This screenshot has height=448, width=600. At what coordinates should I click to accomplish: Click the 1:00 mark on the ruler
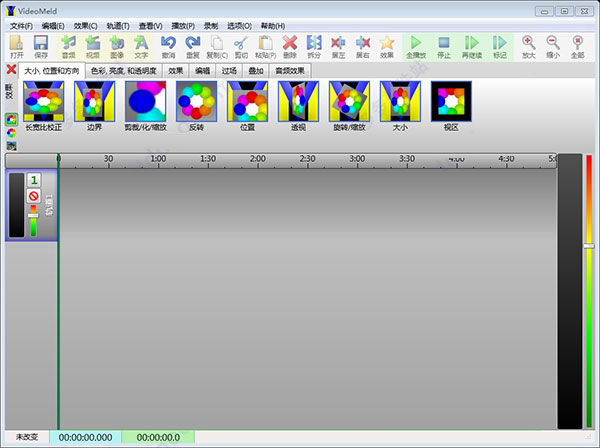click(158, 158)
